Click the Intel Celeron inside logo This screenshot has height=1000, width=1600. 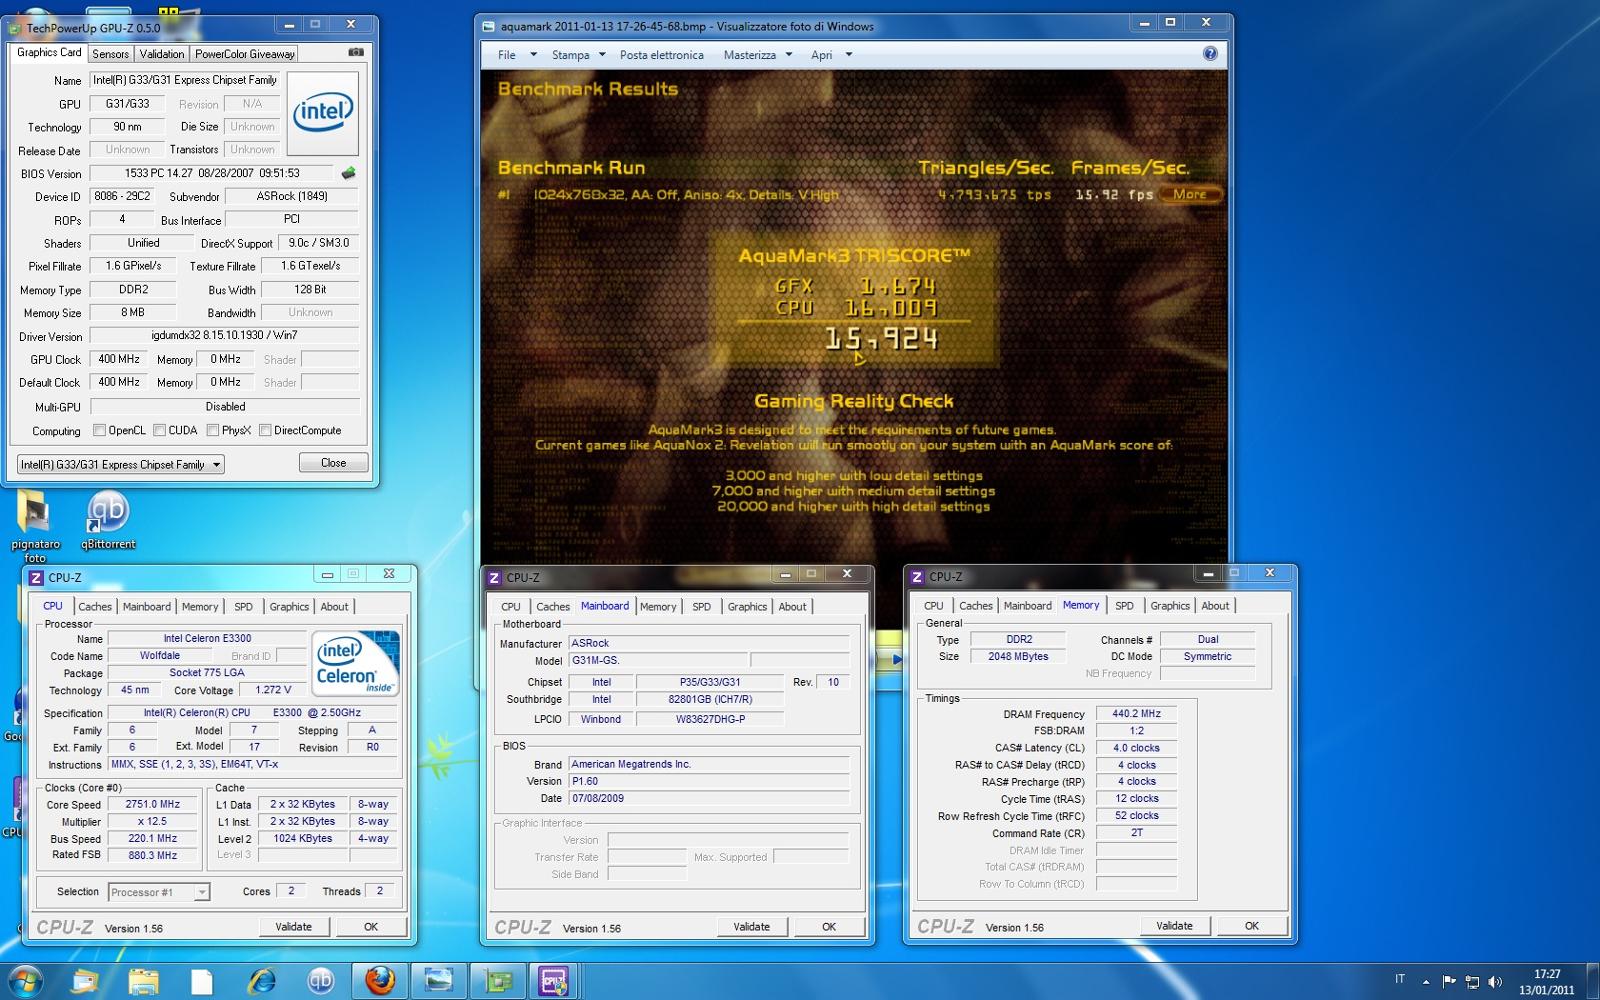coord(356,663)
